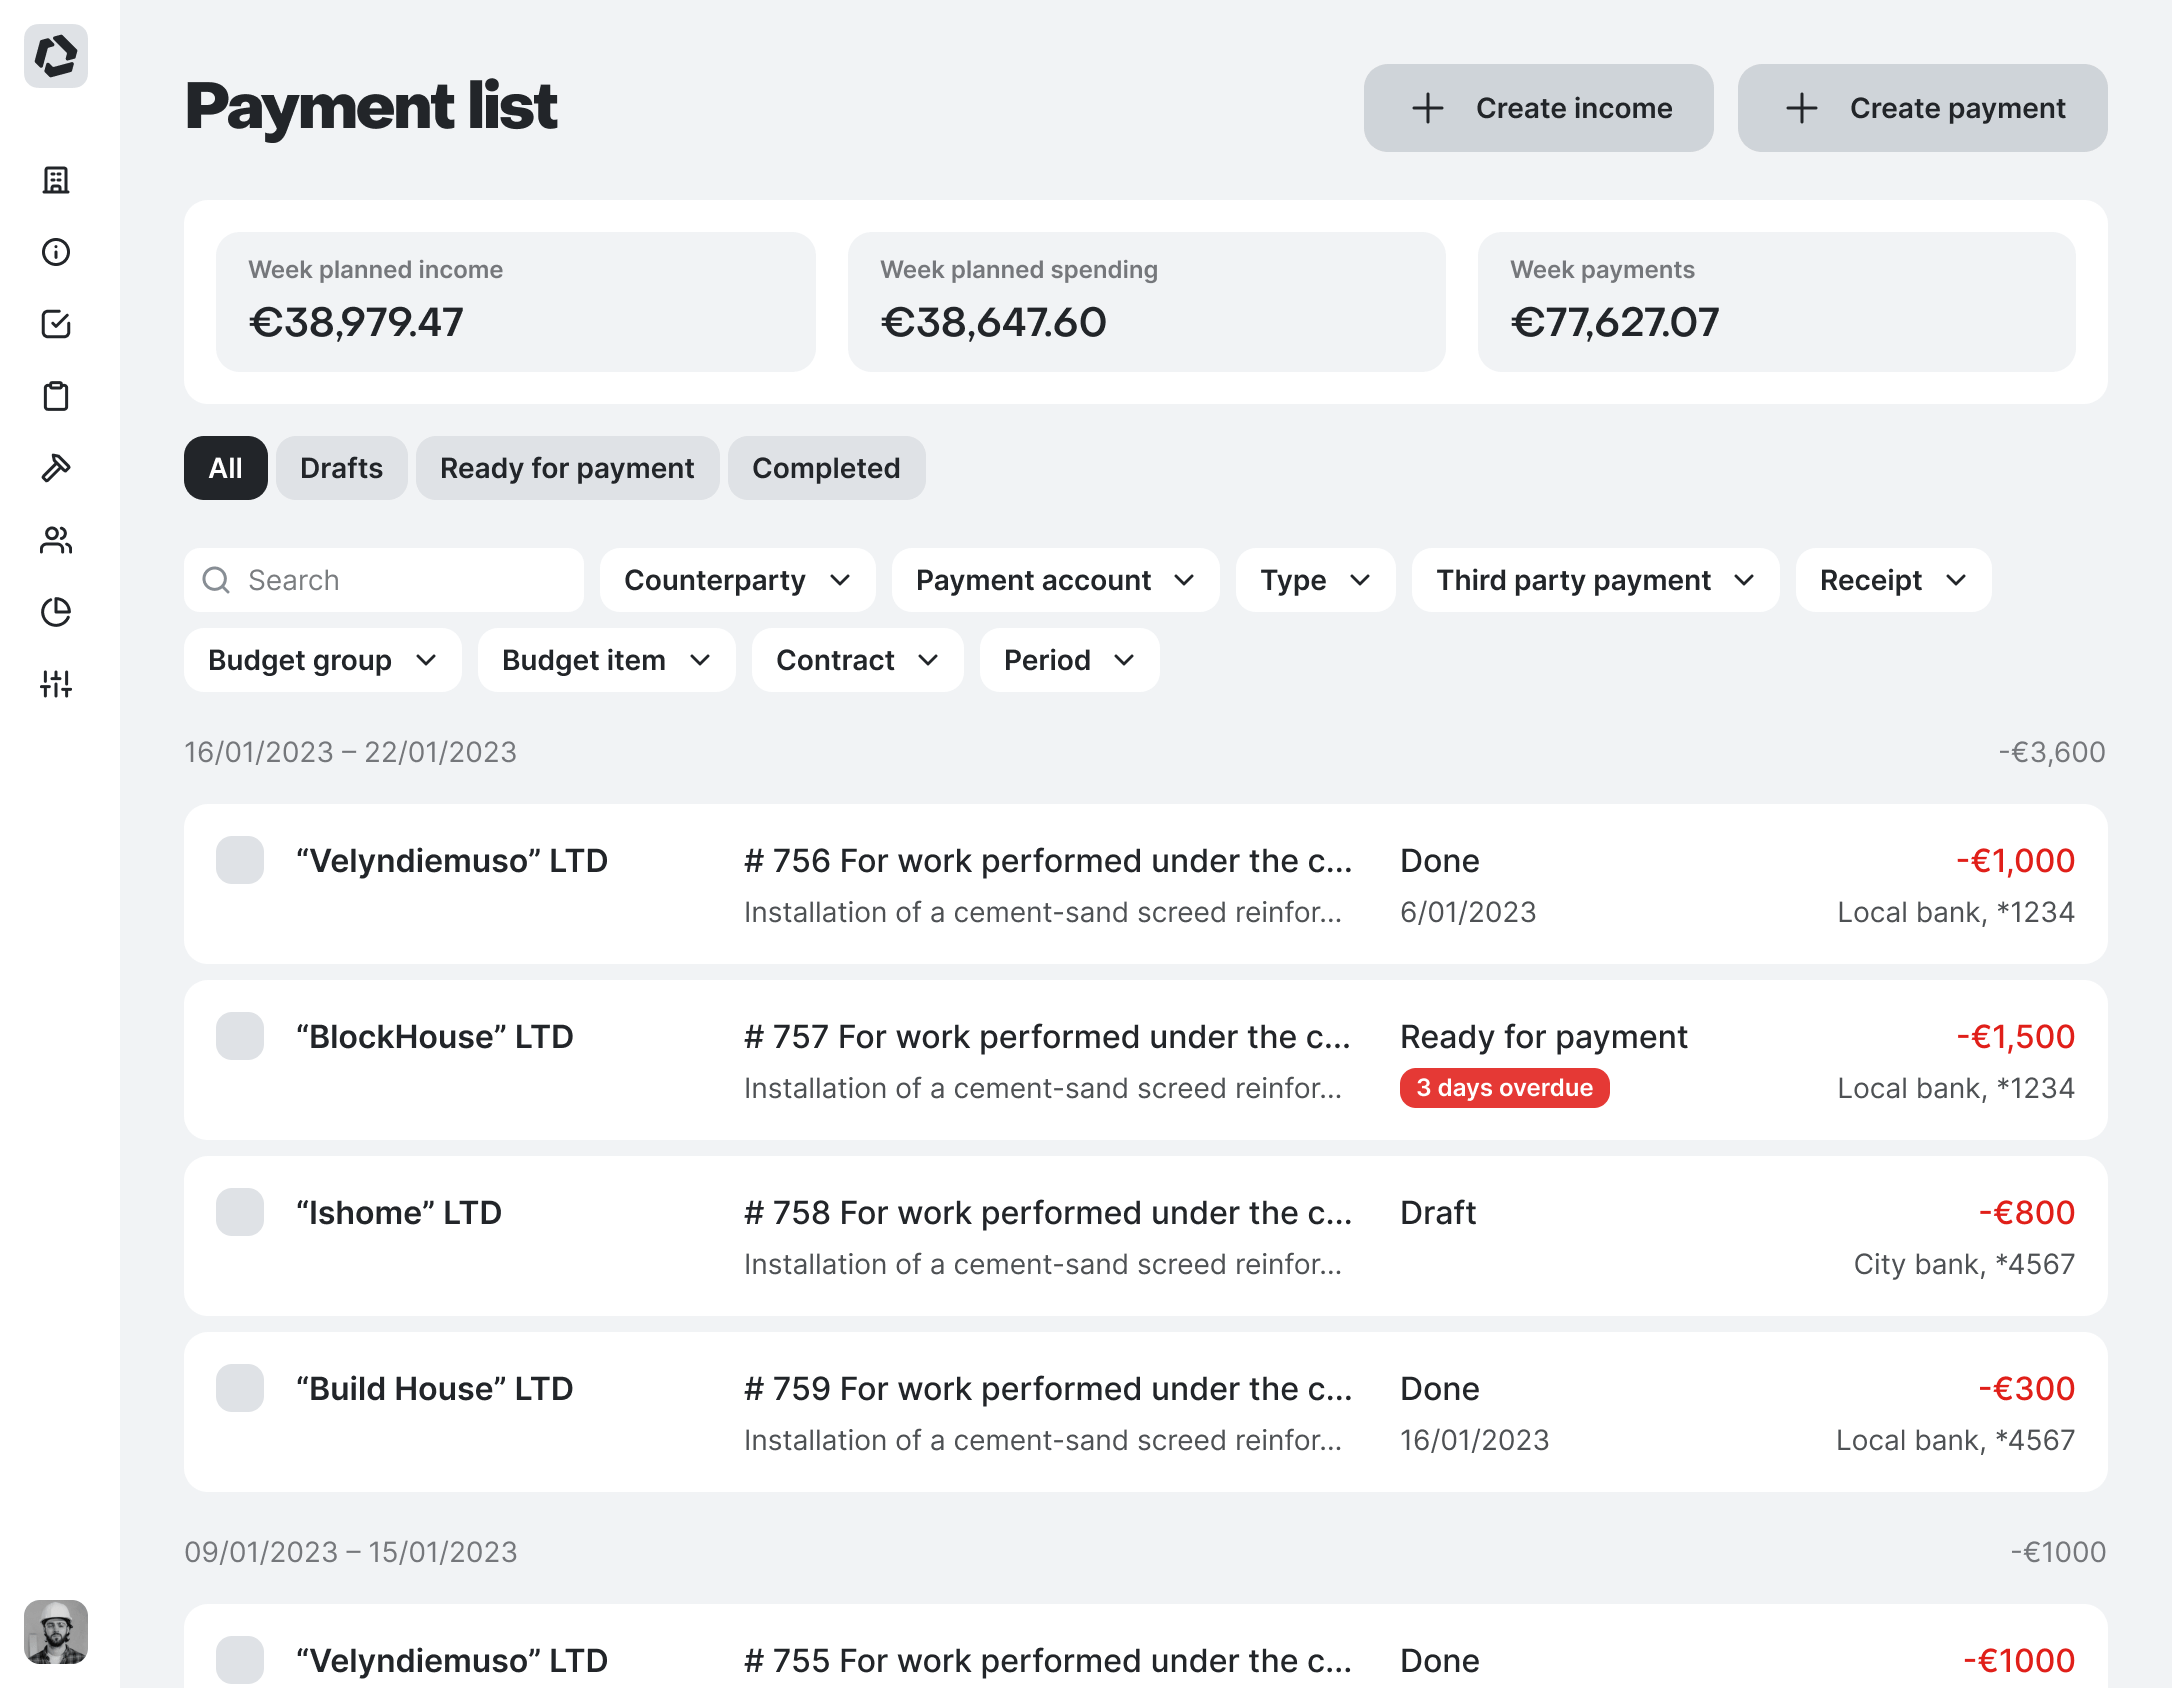The image size is (2172, 1688).
Task: Open the Week payments card
Action: (1777, 302)
